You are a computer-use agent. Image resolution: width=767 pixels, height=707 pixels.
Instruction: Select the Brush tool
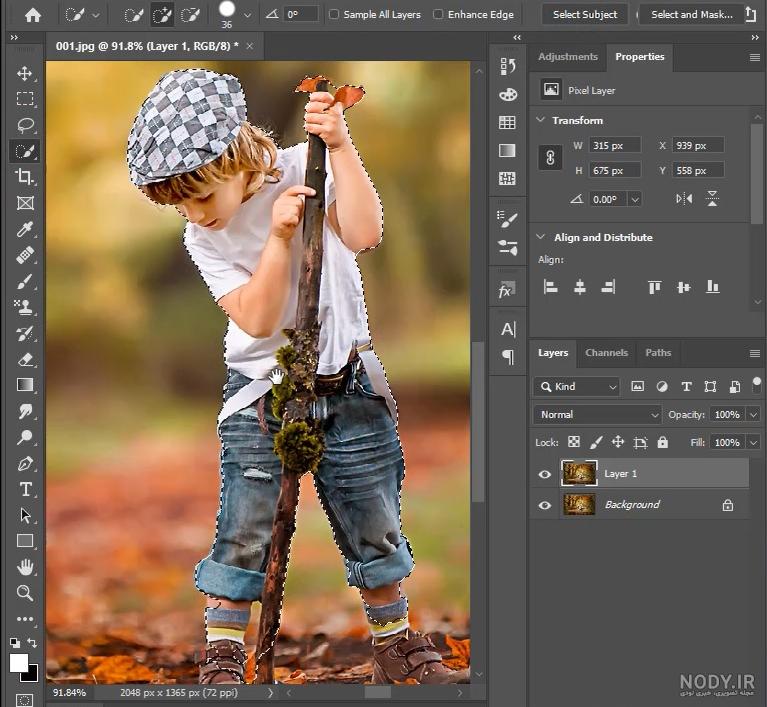pos(24,281)
